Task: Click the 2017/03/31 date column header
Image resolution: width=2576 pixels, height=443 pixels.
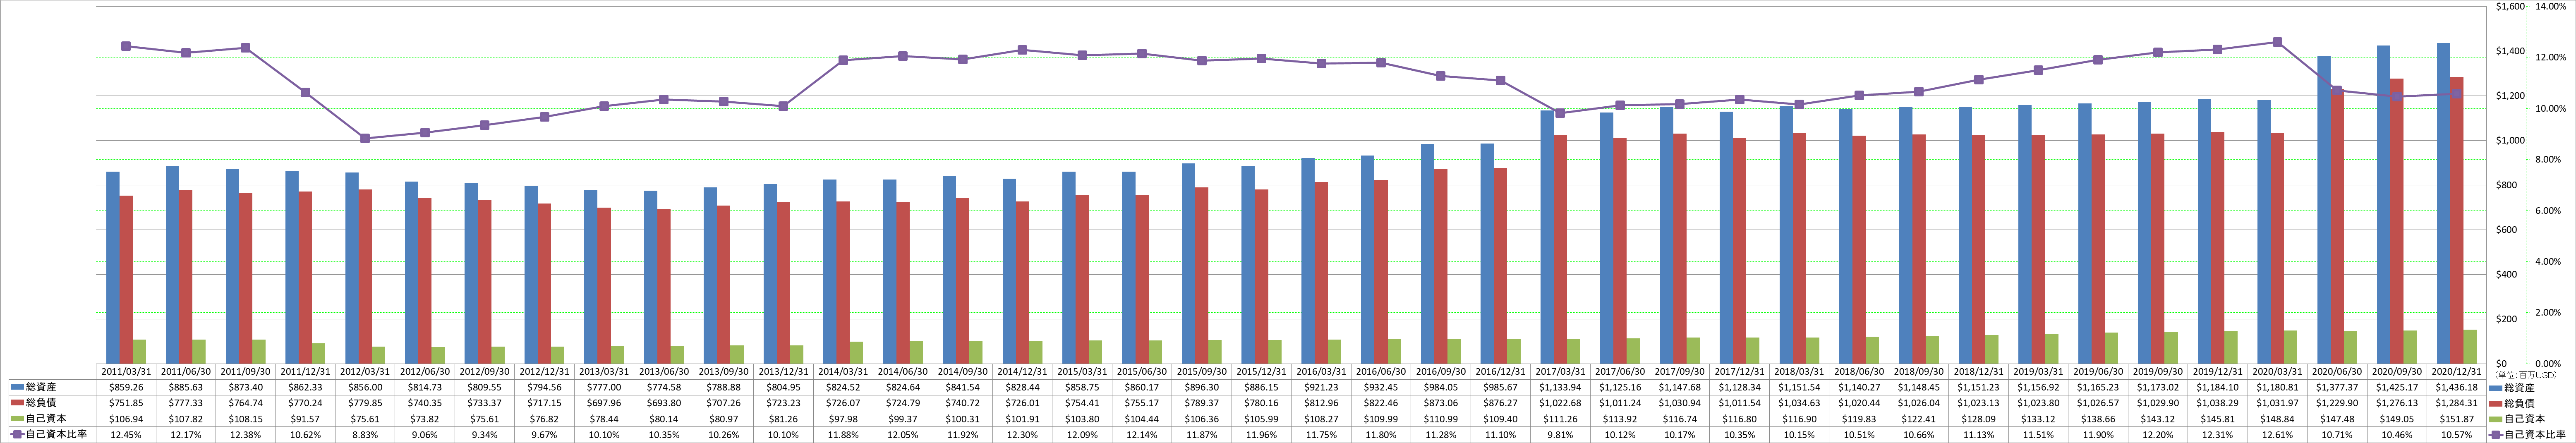Action: point(1560,371)
